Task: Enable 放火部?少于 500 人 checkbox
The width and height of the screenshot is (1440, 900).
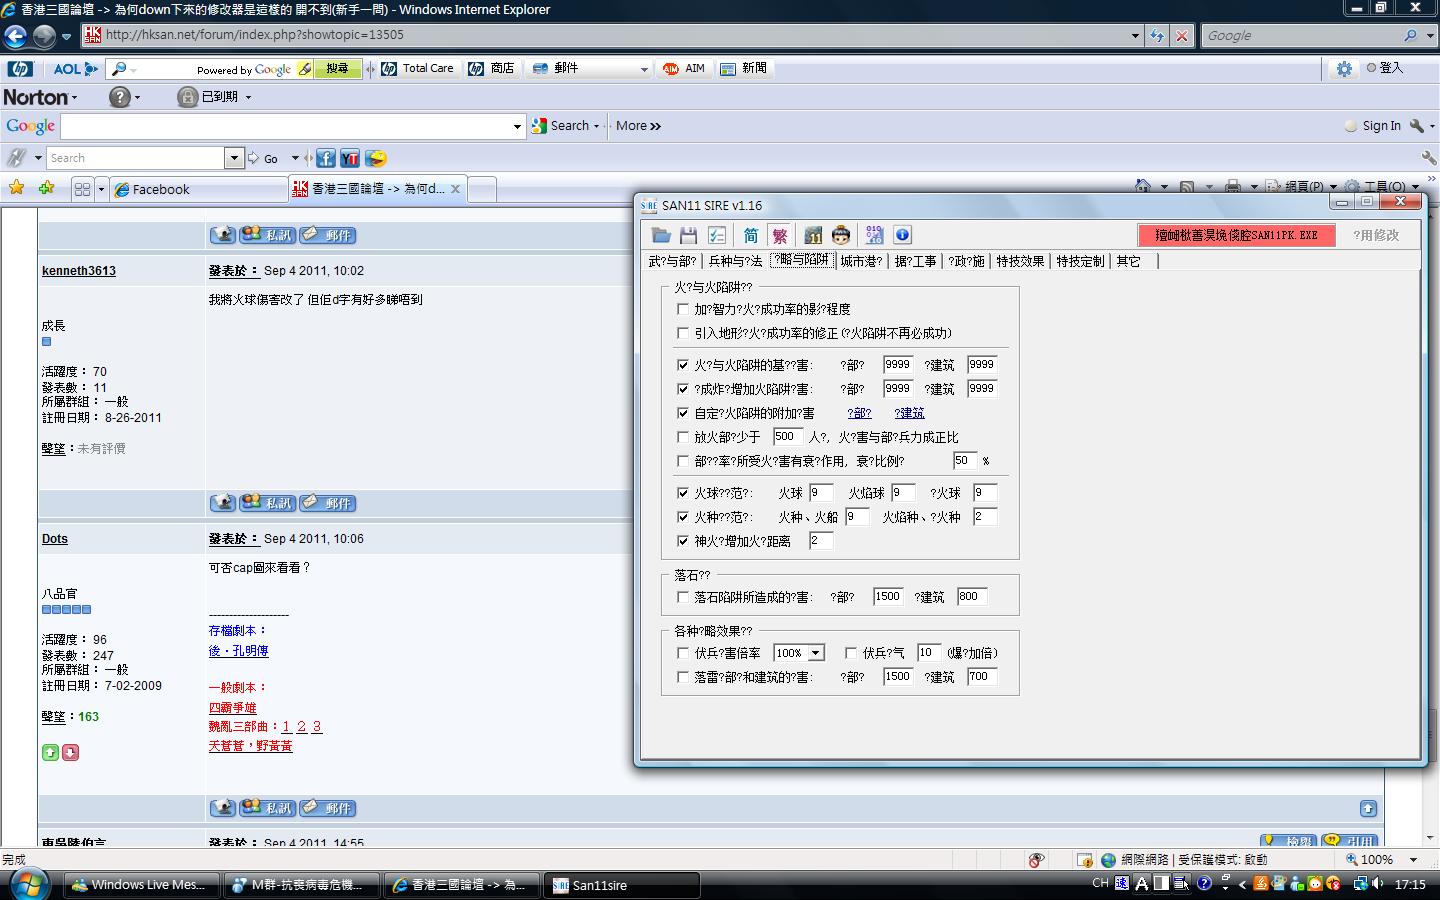Action: tap(683, 437)
